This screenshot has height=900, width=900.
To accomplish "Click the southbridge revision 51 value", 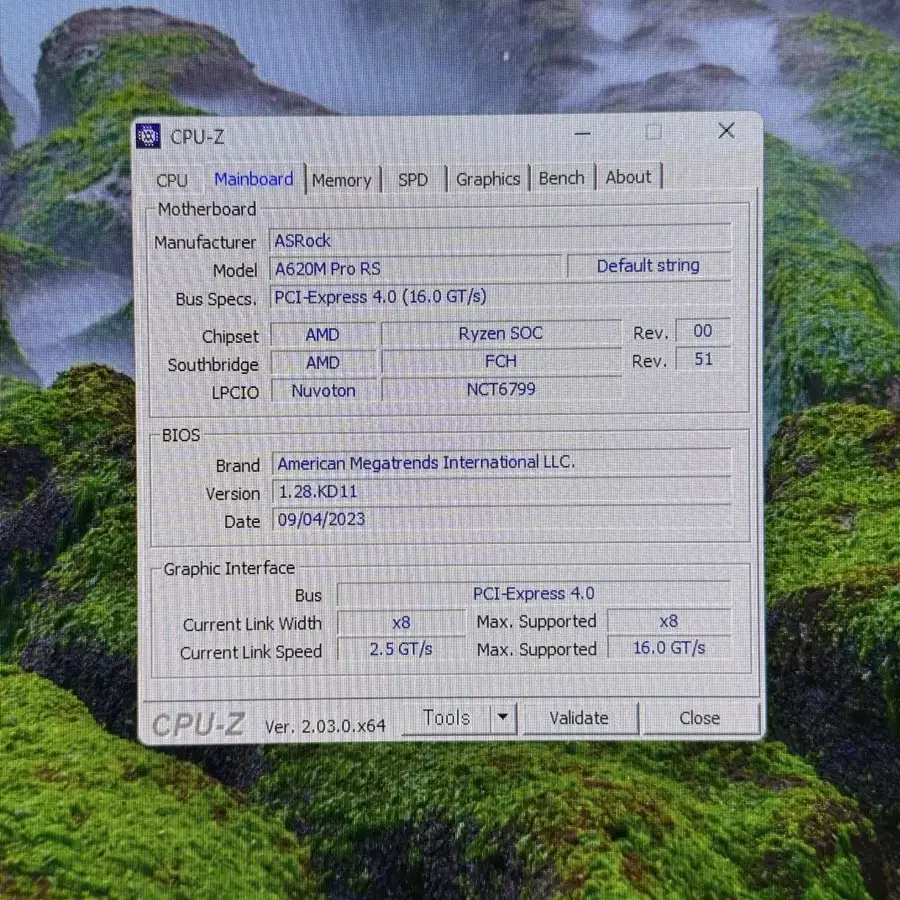I will point(703,359).
